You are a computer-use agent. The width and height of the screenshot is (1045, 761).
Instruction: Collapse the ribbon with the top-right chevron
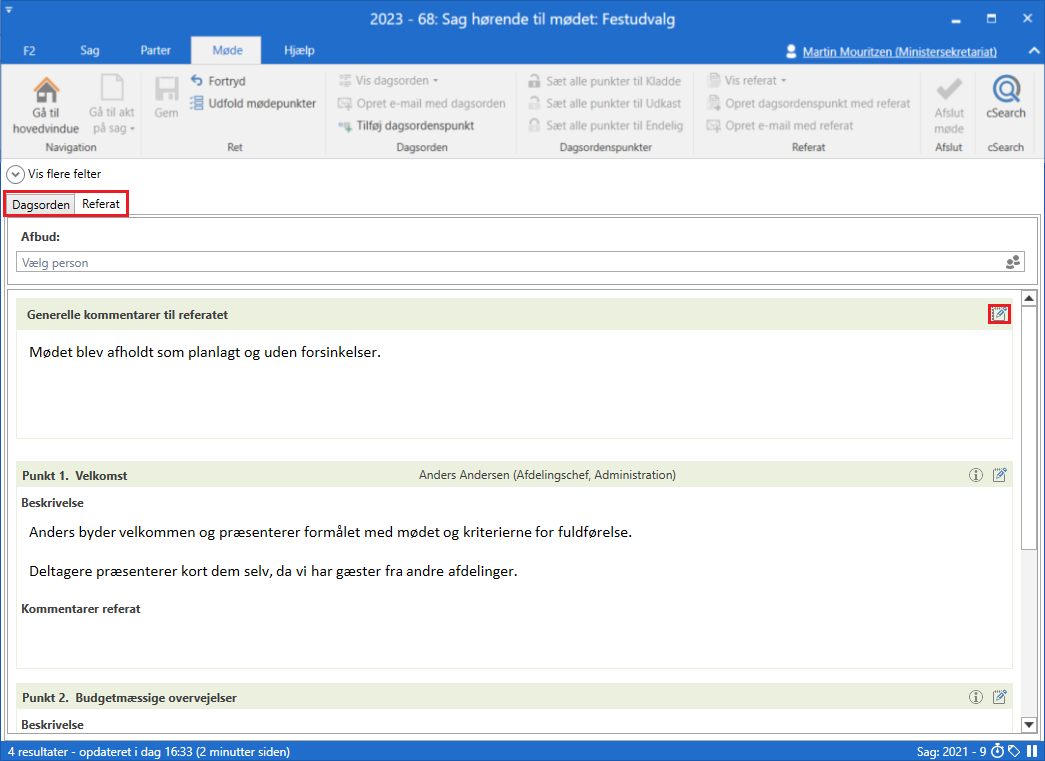(1033, 51)
